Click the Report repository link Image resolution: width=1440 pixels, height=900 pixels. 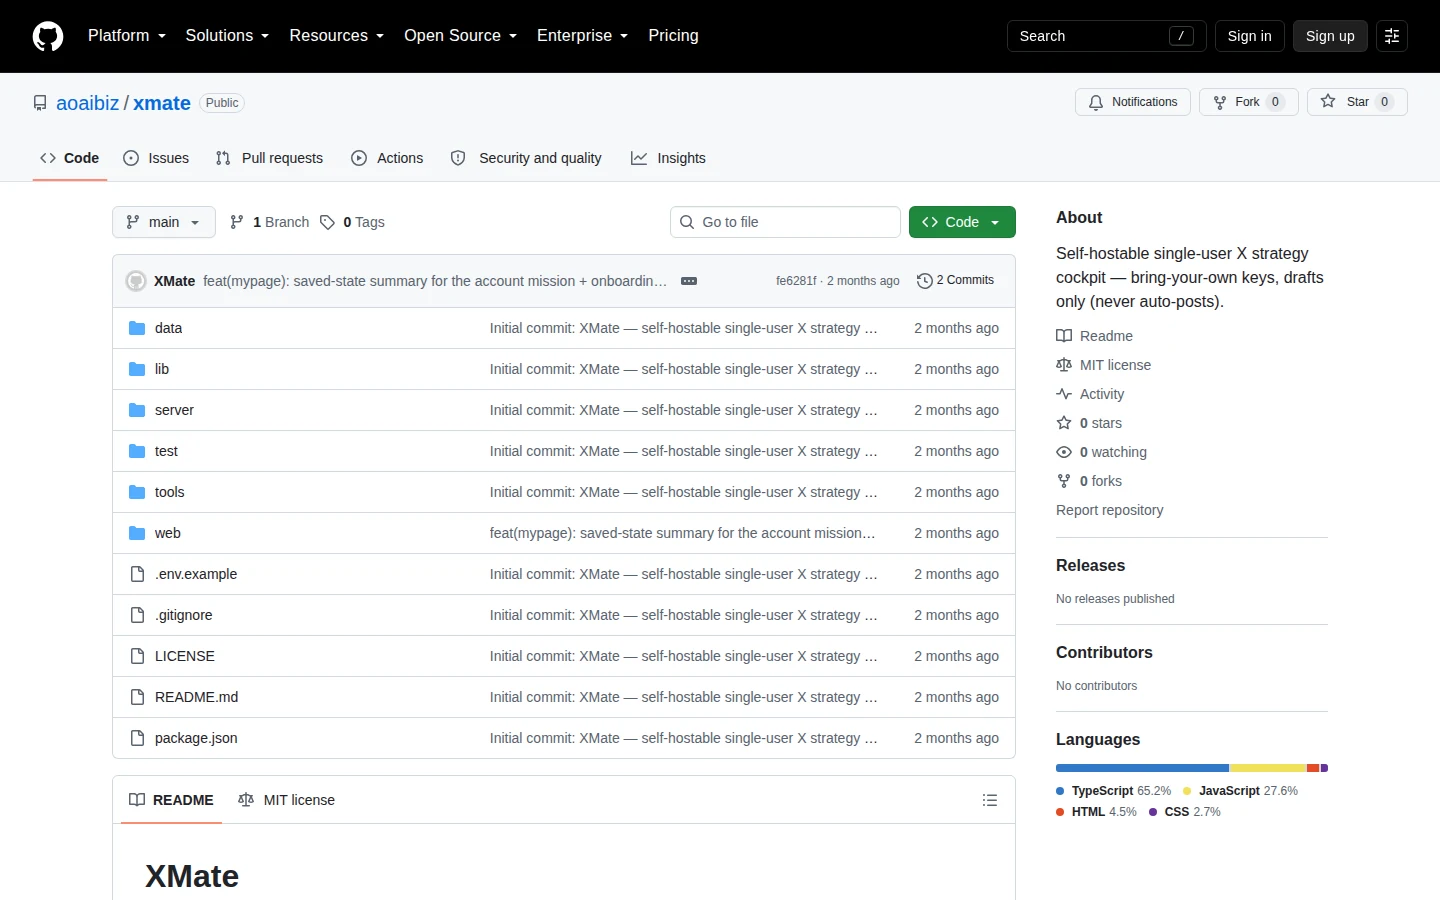(x=1110, y=510)
